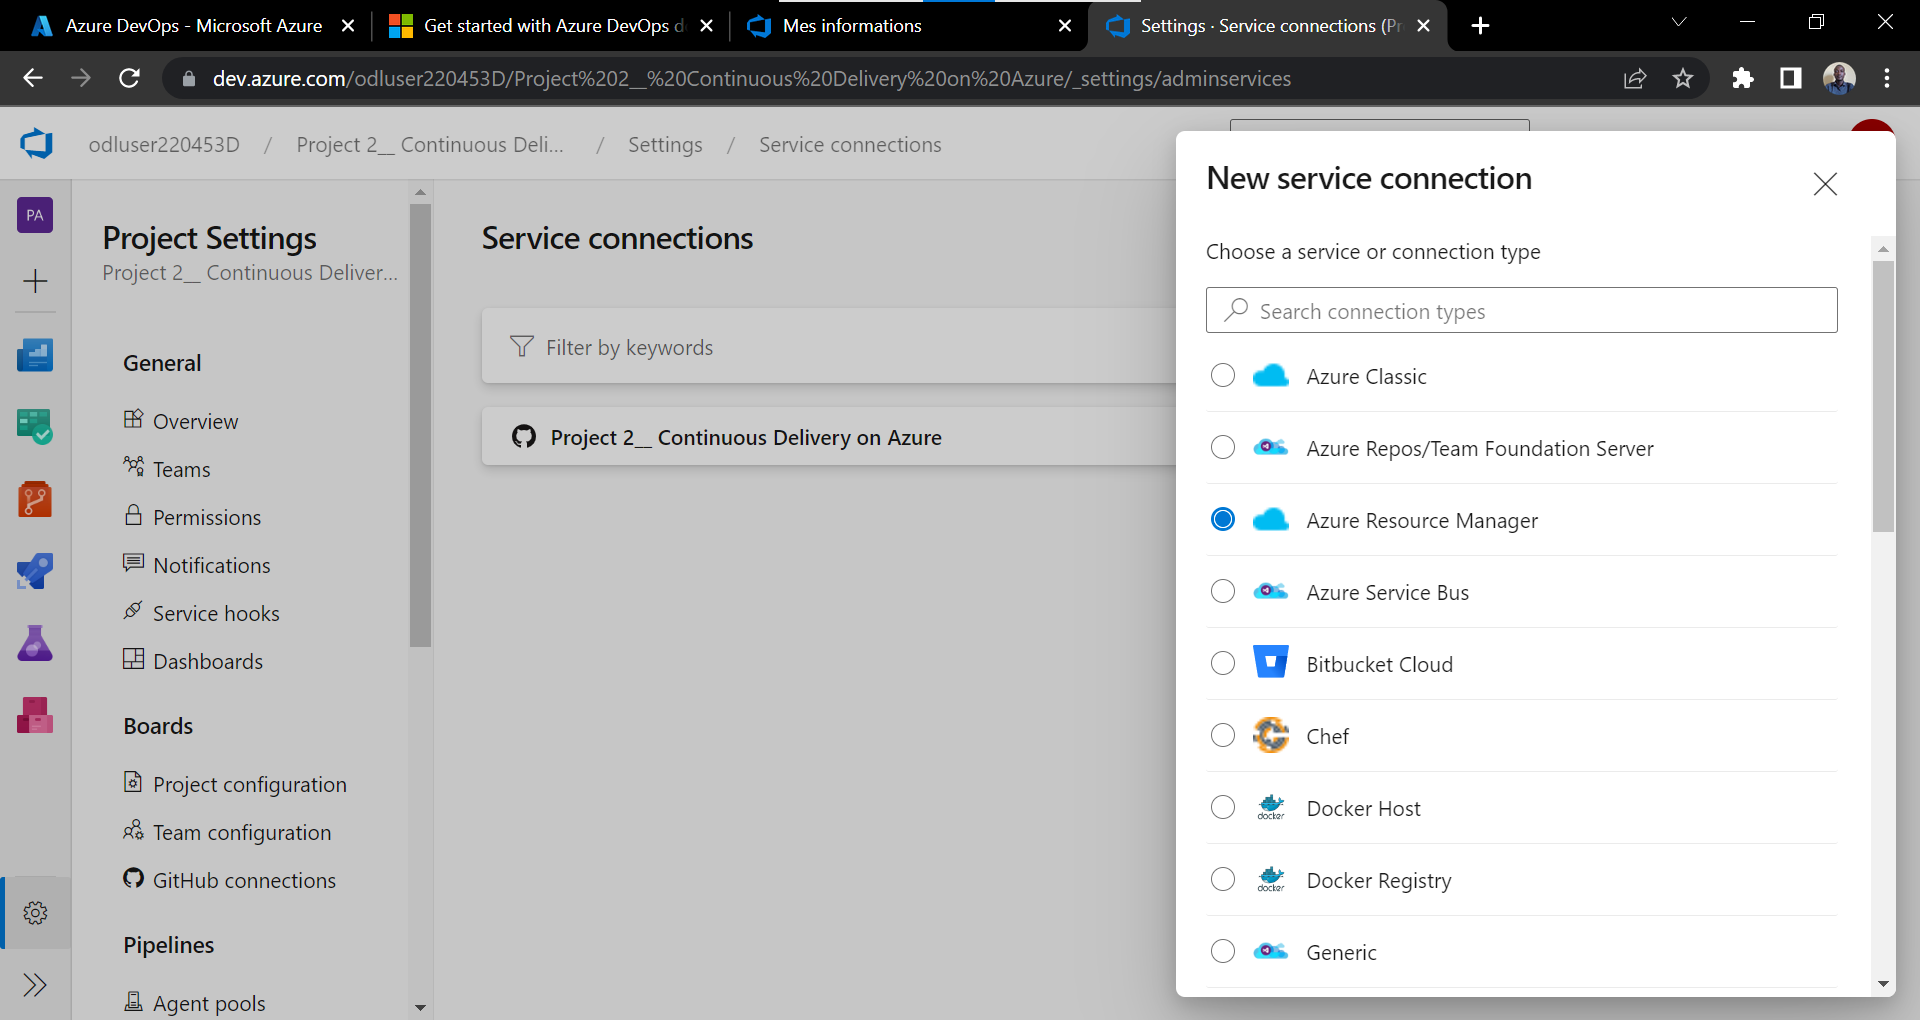Click the Search connection types field
The width and height of the screenshot is (1920, 1020).
pos(1520,310)
